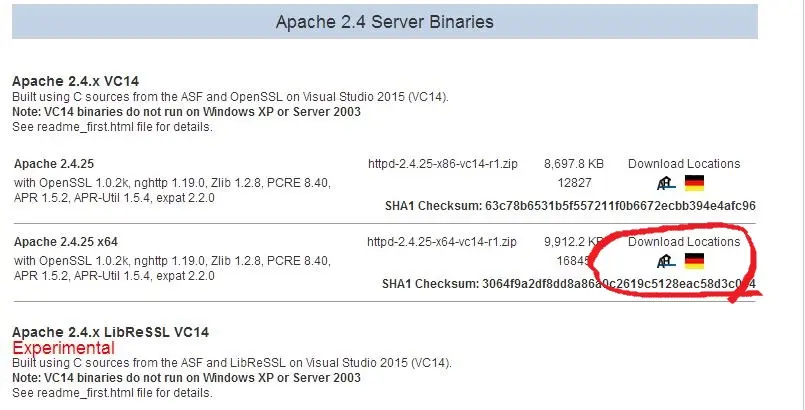Click the red Experimental label
The image size is (805, 410).
[64, 348]
